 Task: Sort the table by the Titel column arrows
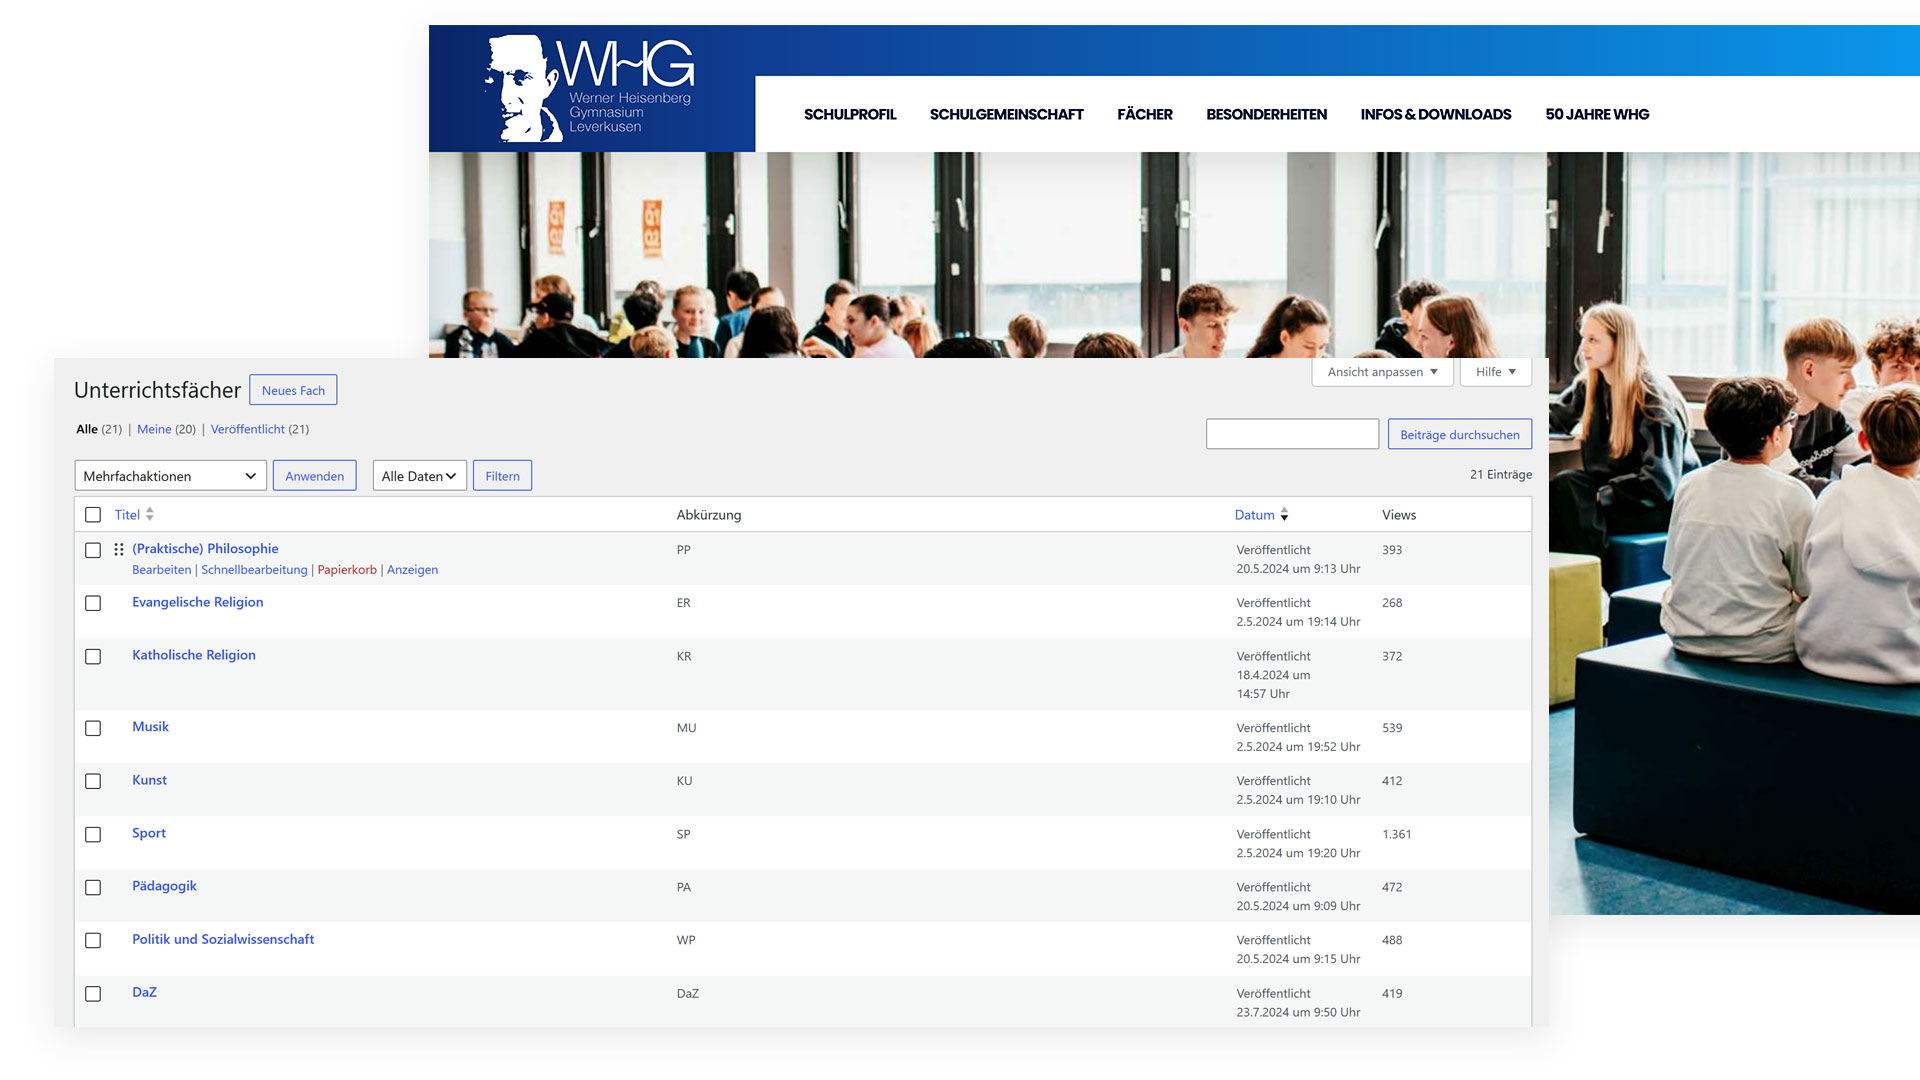(x=150, y=514)
